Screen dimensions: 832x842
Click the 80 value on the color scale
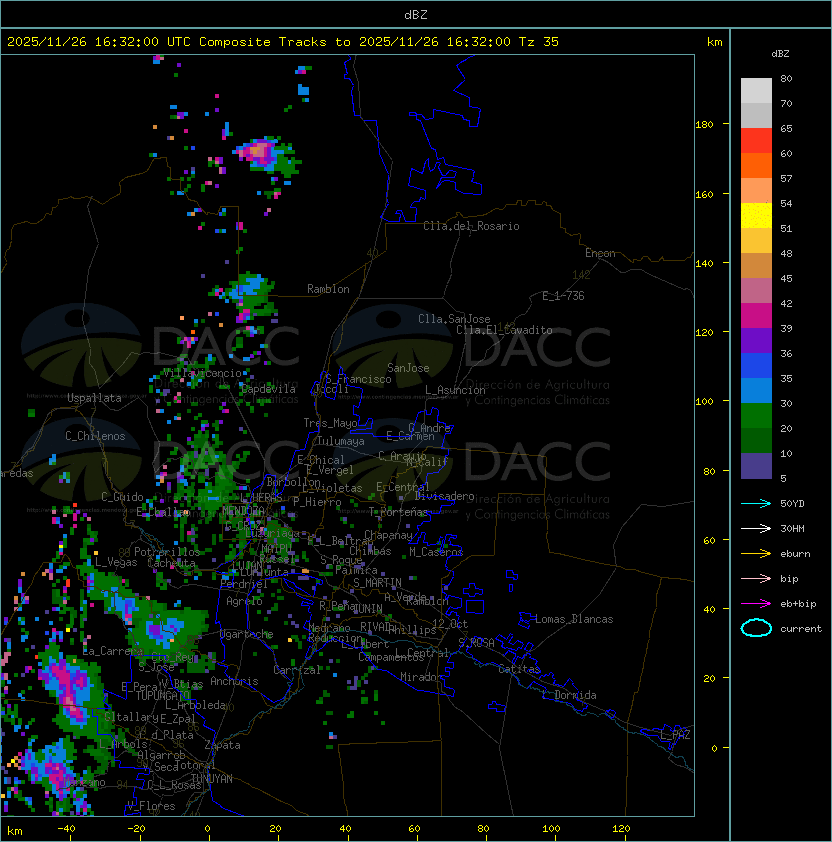786,78
